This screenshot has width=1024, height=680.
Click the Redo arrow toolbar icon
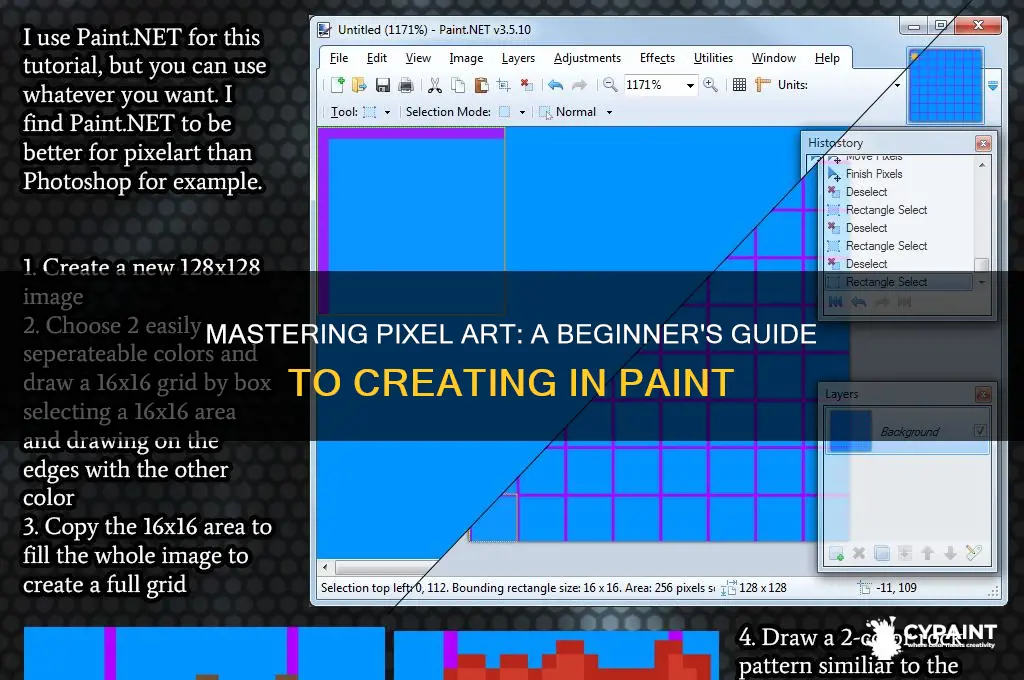click(x=579, y=85)
